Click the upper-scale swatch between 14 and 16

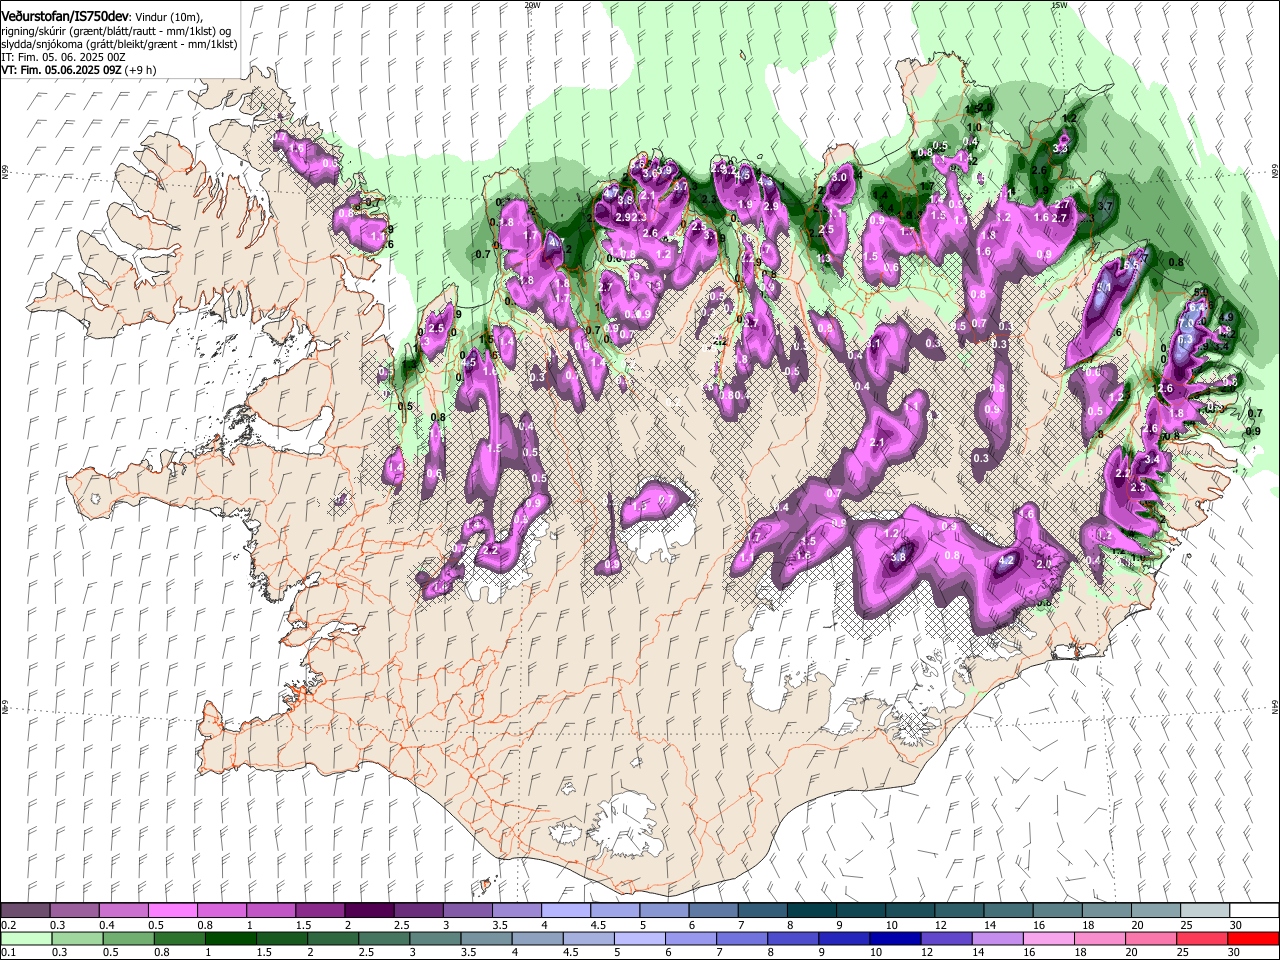click(1008, 911)
